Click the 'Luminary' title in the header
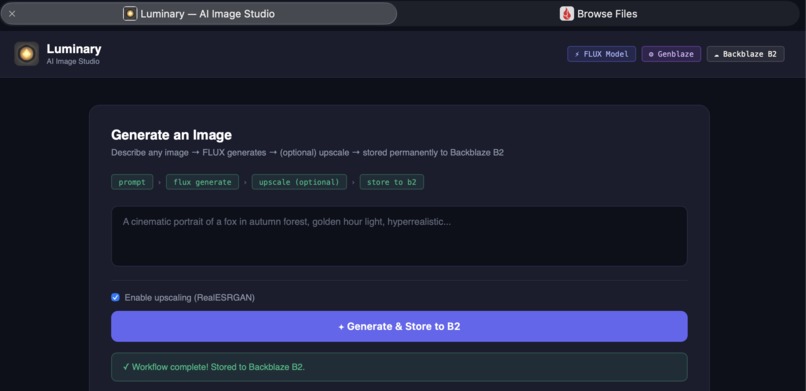This screenshot has height=391, width=806. click(74, 49)
